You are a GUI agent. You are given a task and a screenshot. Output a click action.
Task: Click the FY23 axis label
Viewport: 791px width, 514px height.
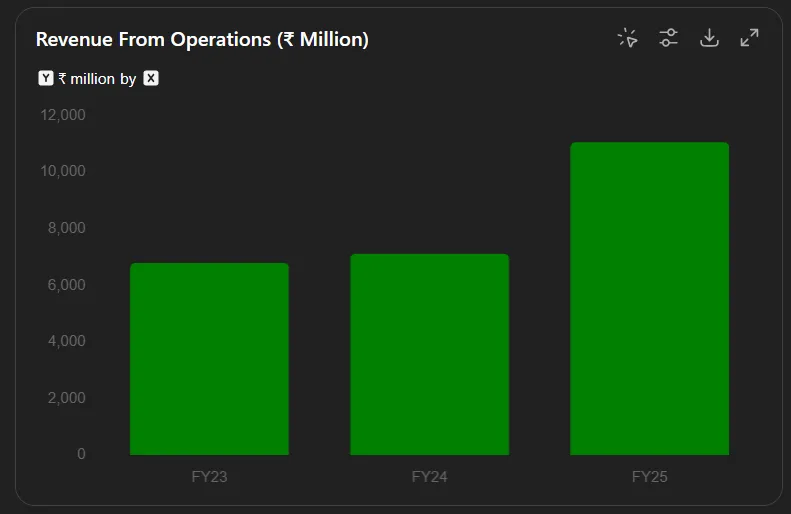click(x=209, y=477)
